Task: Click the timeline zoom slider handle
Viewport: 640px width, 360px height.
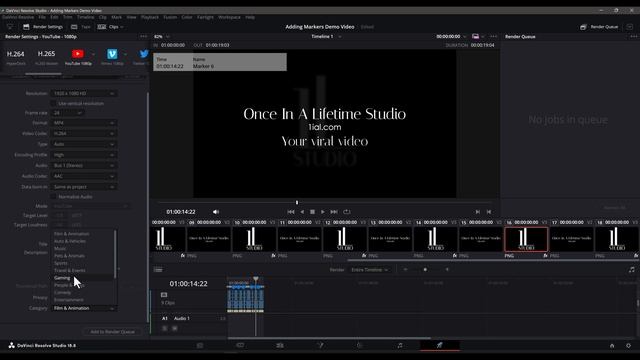Action: 425,270
